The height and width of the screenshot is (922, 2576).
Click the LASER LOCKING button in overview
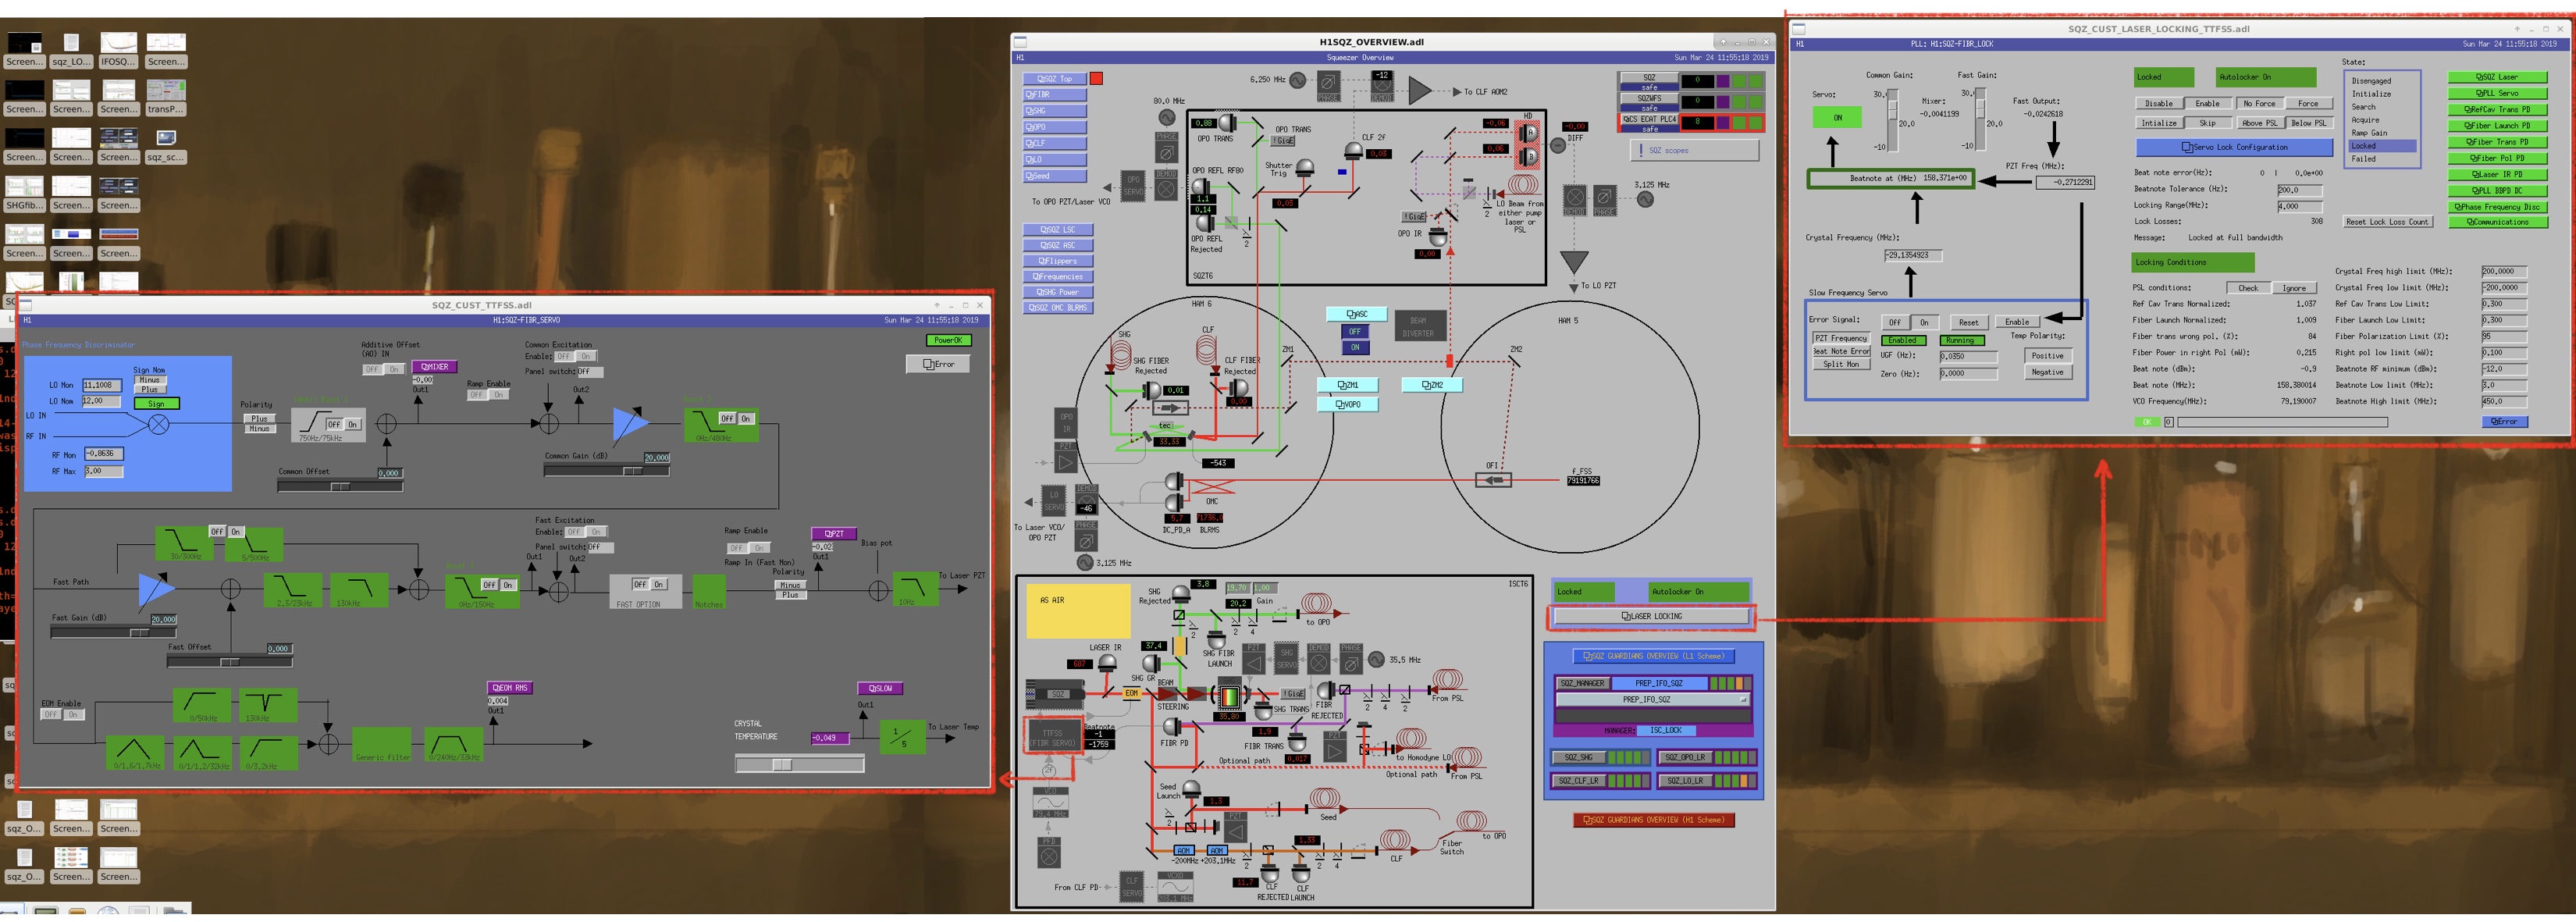[x=1651, y=616]
